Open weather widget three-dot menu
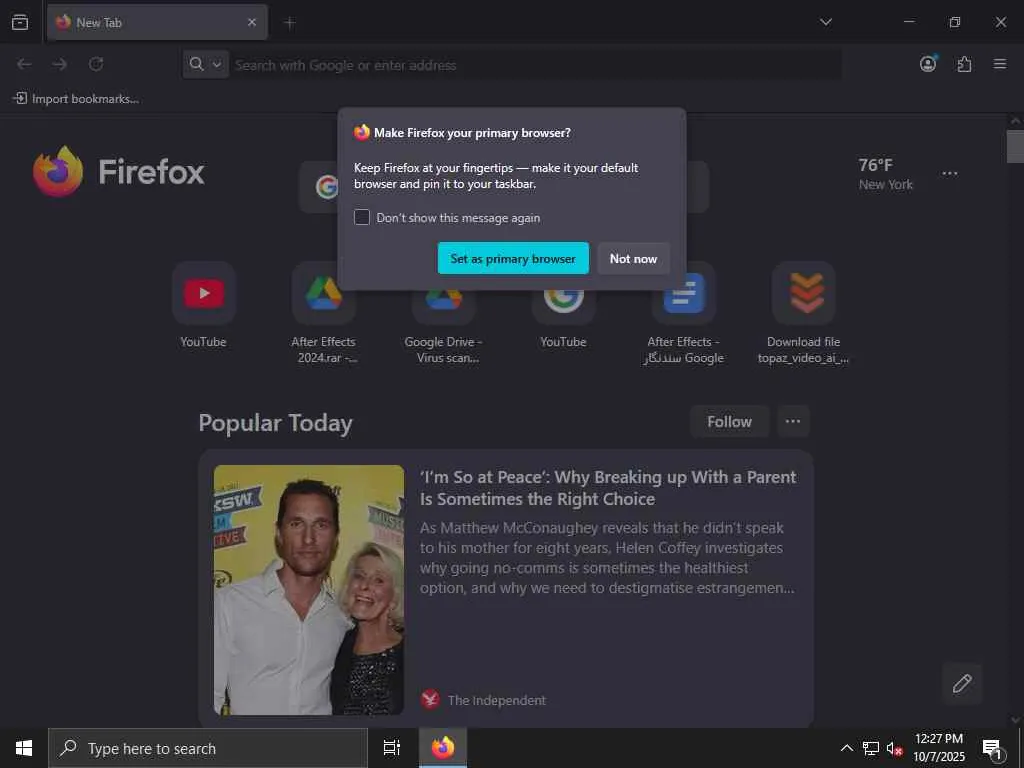 pyautogui.click(x=950, y=174)
